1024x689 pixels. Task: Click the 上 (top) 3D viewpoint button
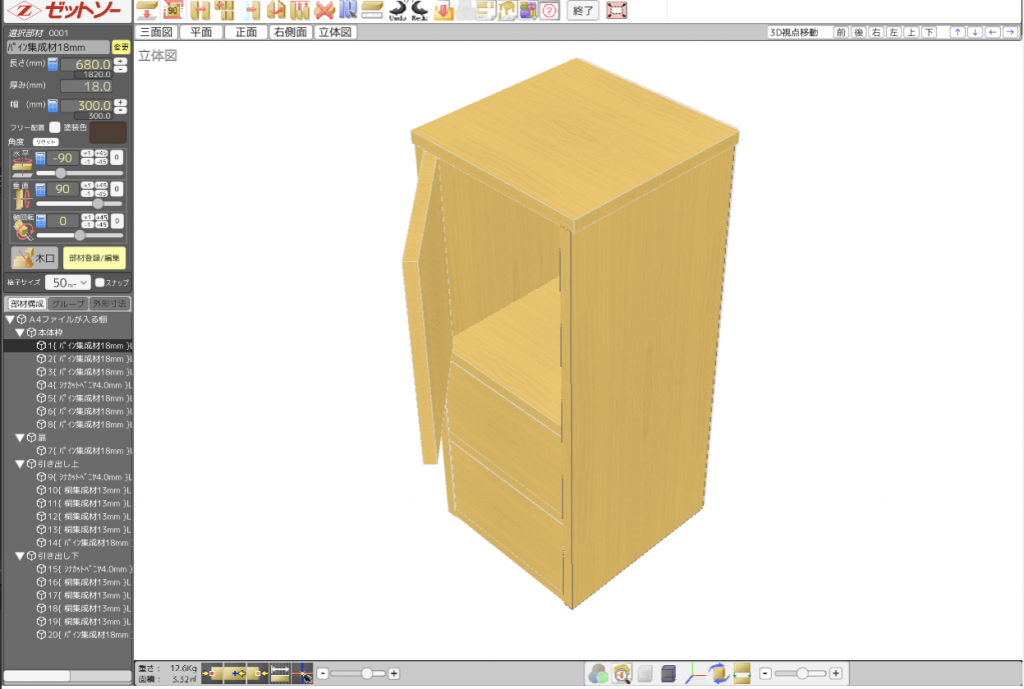[x=912, y=32]
